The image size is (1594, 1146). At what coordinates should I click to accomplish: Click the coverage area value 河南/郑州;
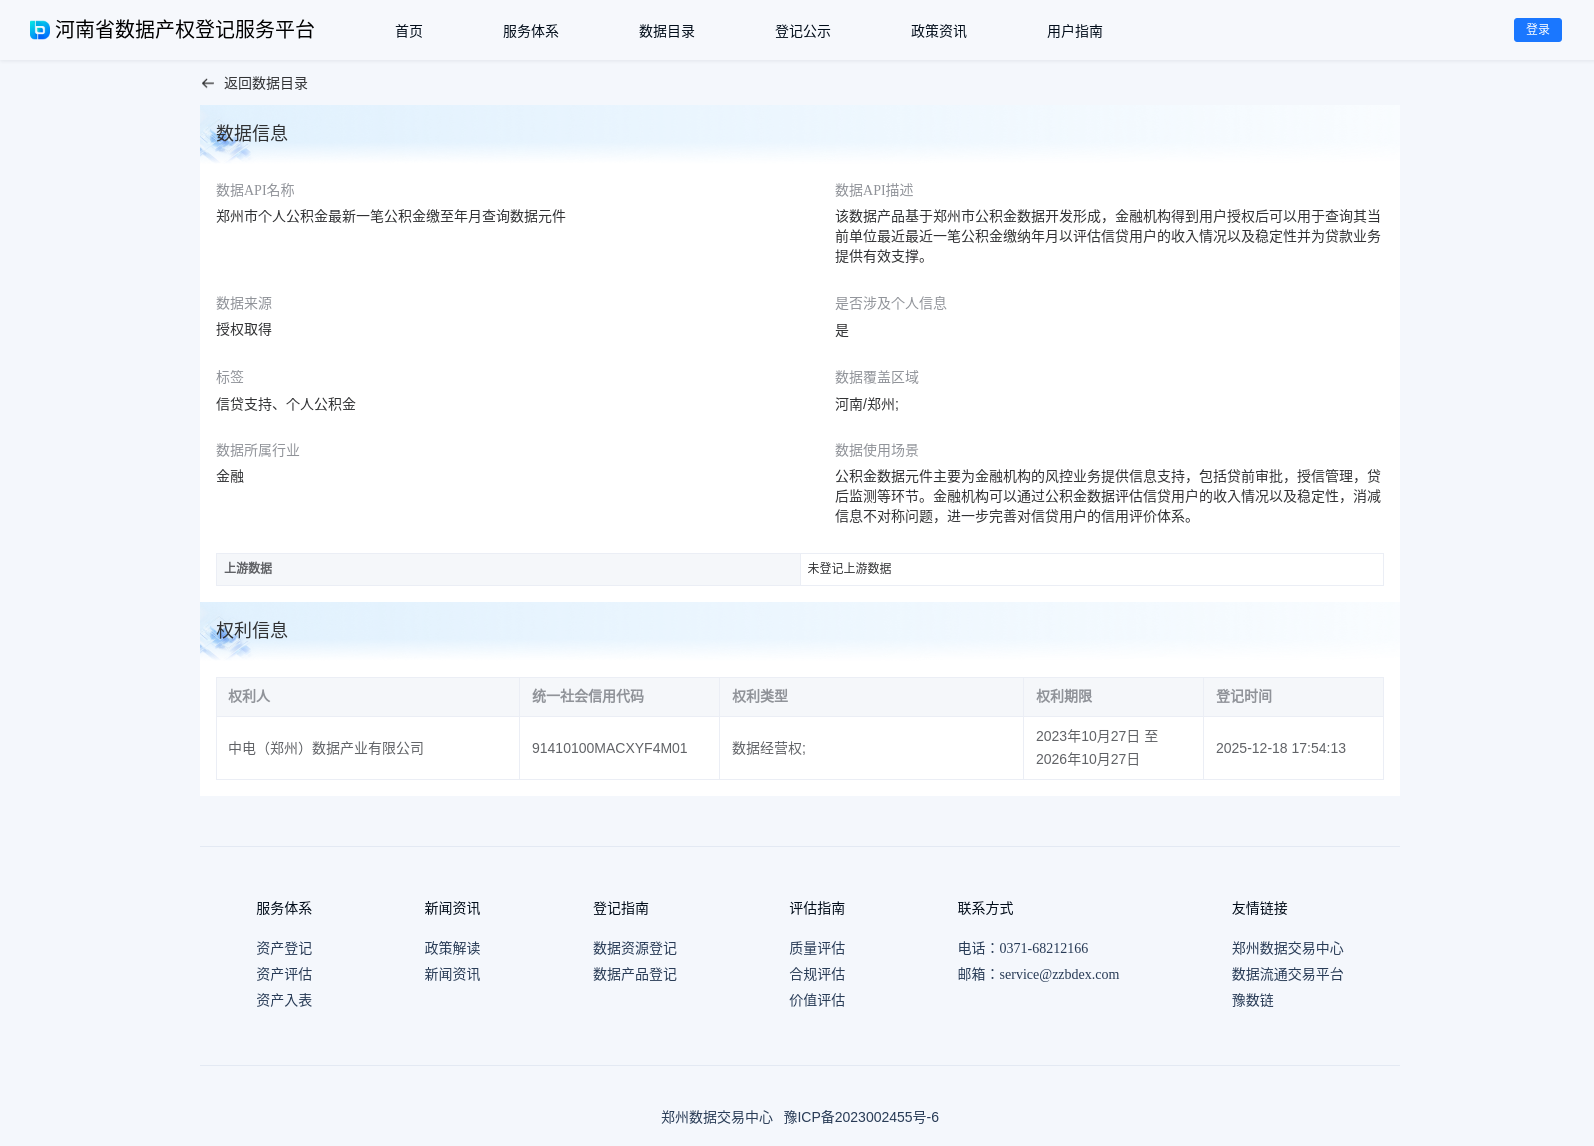click(x=867, y=404)
